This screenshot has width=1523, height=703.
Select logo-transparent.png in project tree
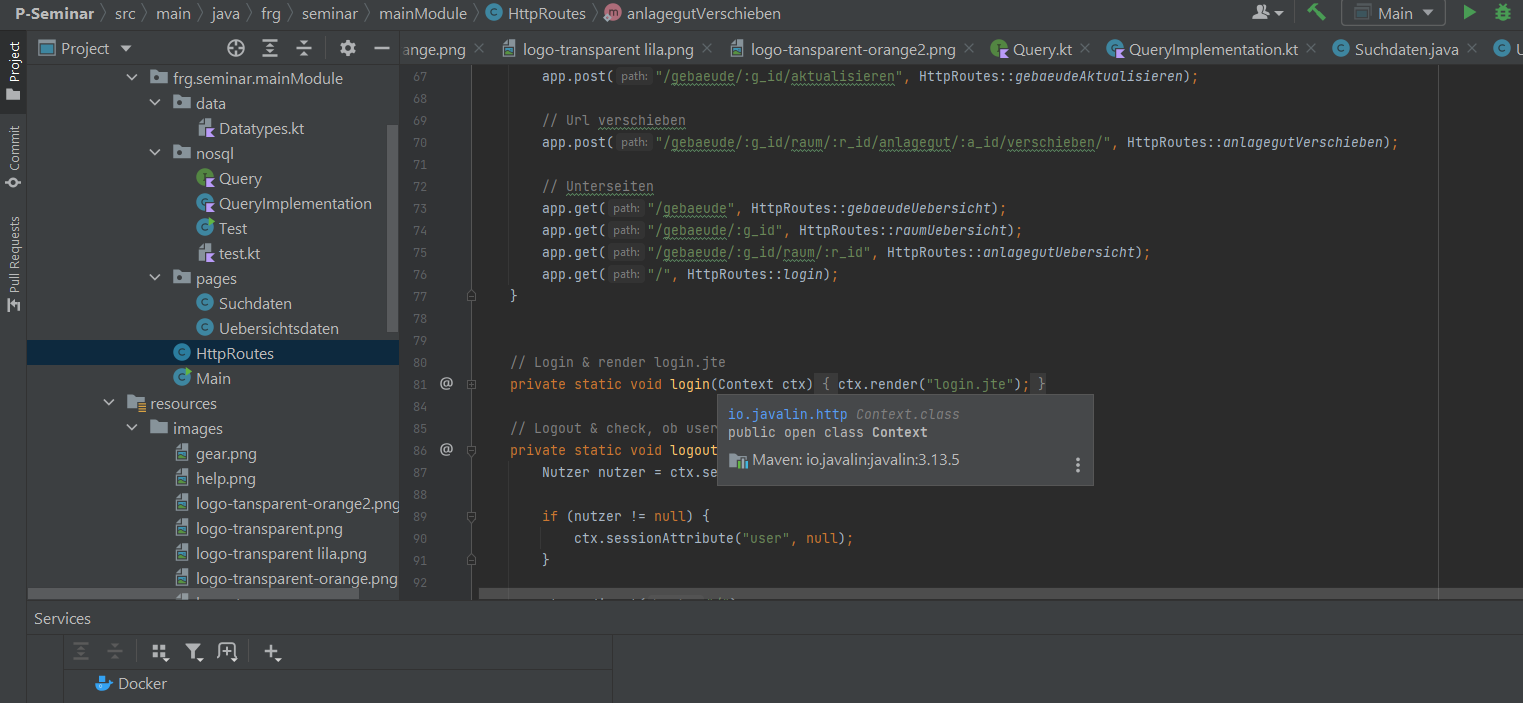[258, 528]
